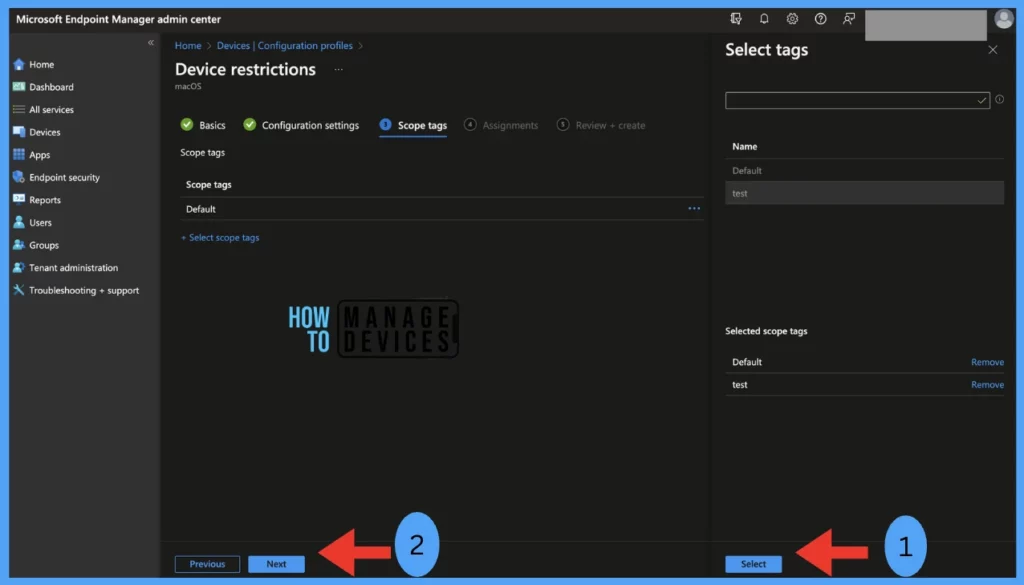Click the Select button
The width and height of the screenshot is (1024, 585).
tap(753, 564)
